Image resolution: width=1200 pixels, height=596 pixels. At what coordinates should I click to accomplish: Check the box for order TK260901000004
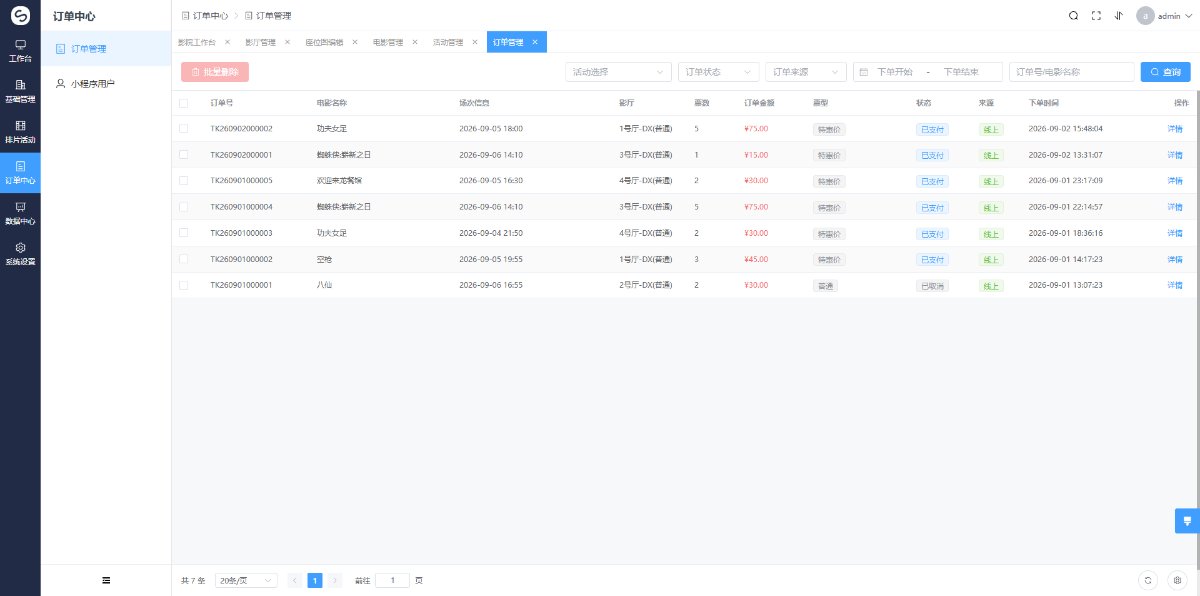tap(183, 206)
